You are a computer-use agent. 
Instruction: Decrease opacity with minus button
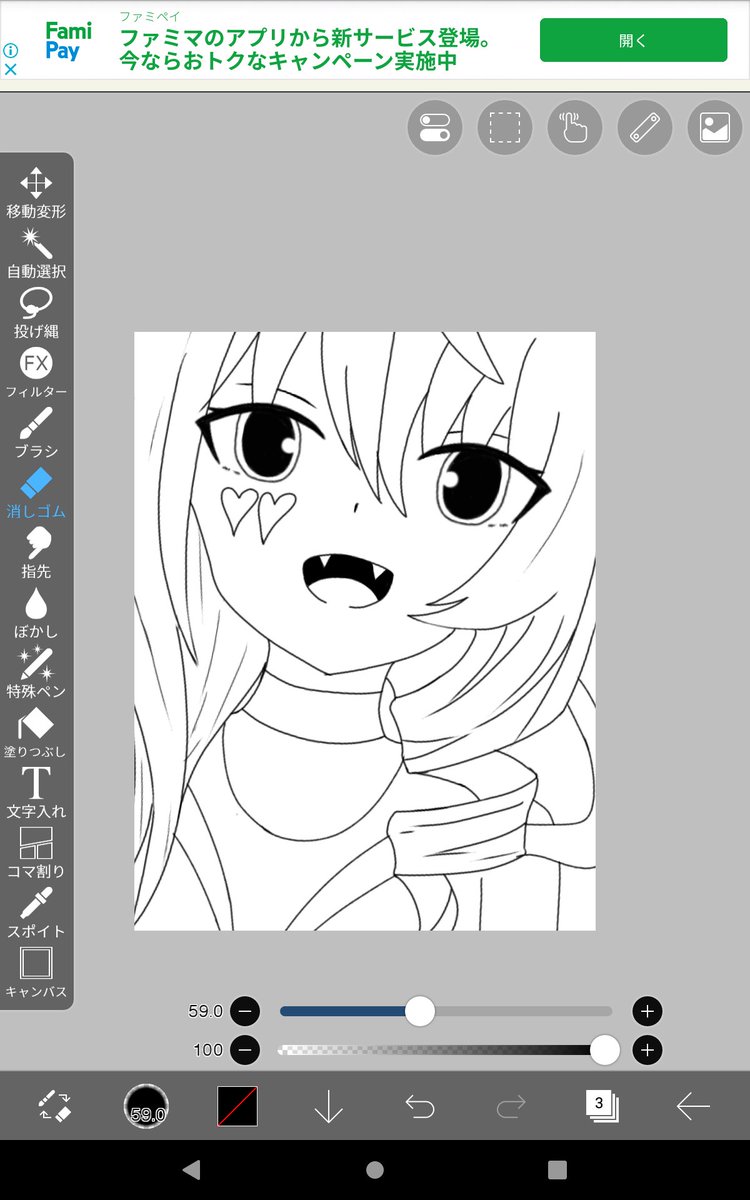tap(245, 1050)
